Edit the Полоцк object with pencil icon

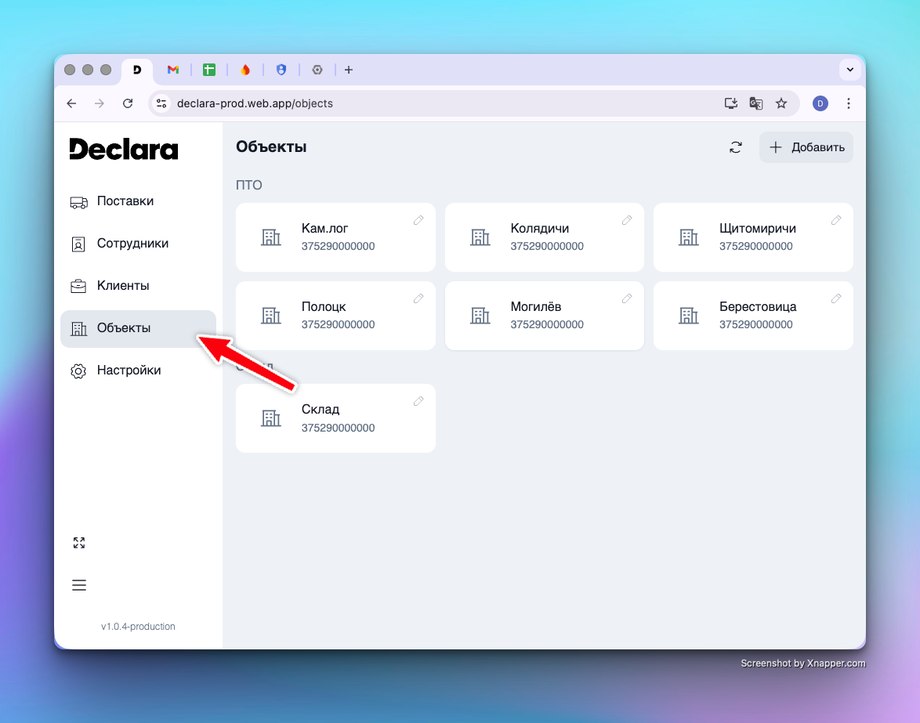tap(418, 299)
